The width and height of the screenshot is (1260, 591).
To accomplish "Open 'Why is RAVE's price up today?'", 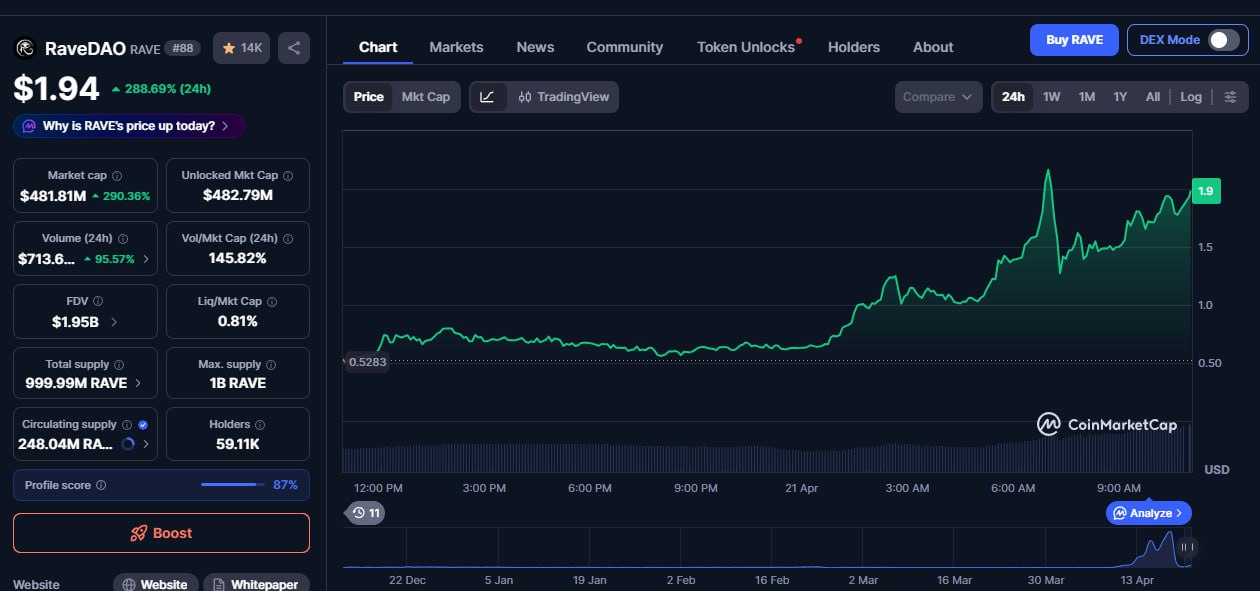I will [x=128, y=126].
